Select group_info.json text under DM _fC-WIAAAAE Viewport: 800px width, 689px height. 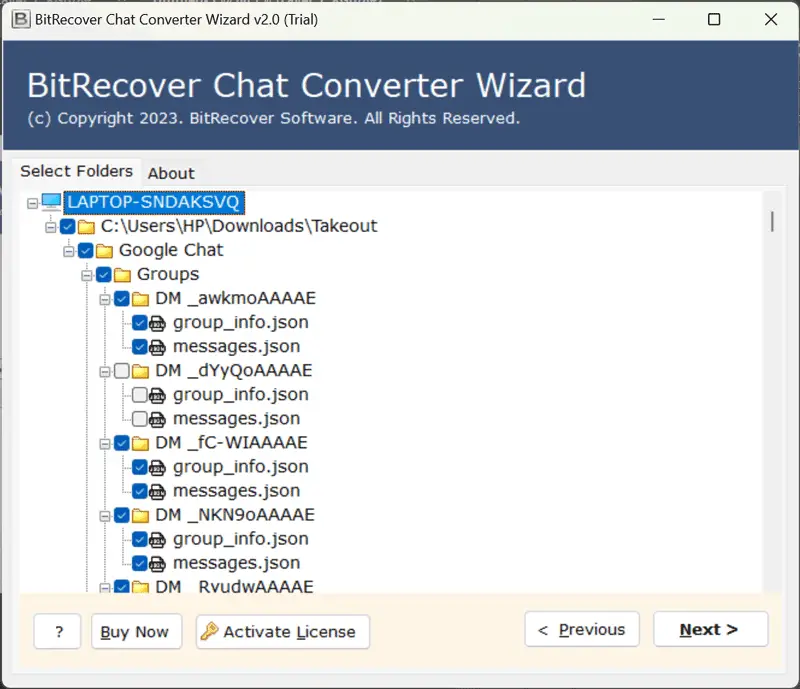click(241, 467)
